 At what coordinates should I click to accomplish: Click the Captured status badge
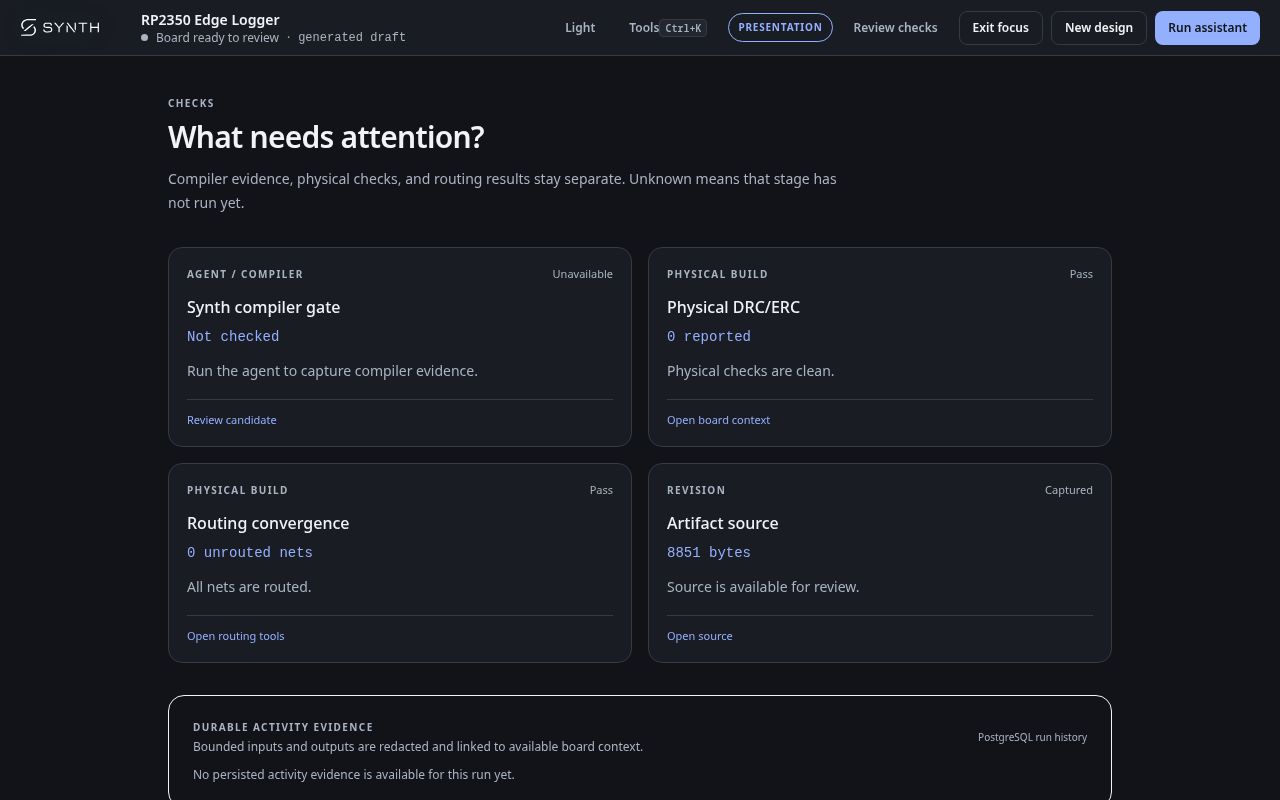[1068, 490]
